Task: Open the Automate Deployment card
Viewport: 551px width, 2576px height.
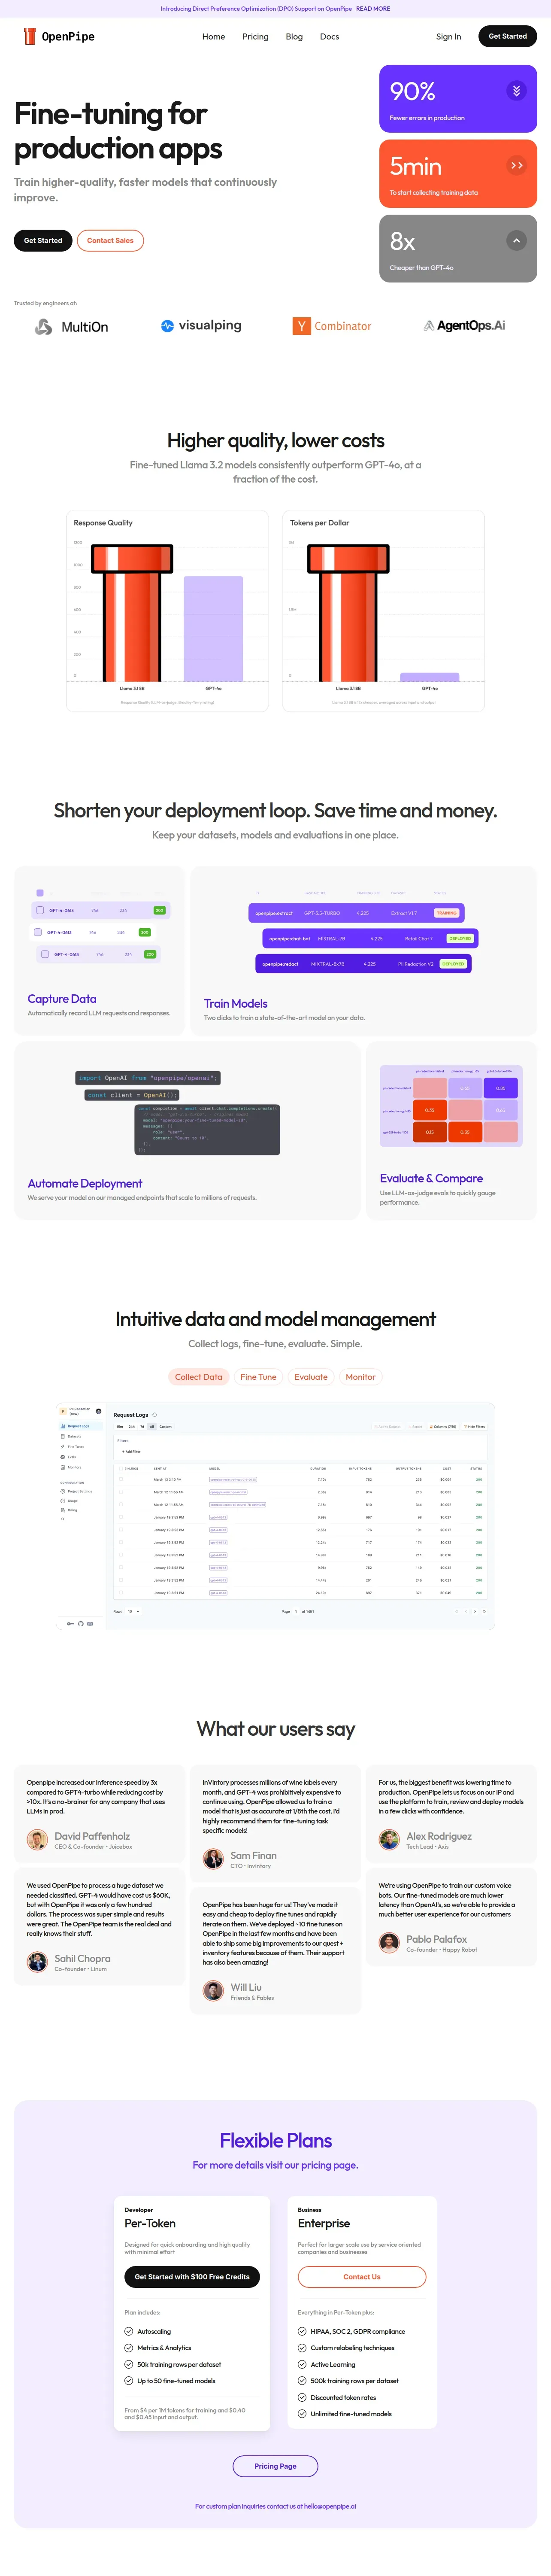Action: [187, 1130]
